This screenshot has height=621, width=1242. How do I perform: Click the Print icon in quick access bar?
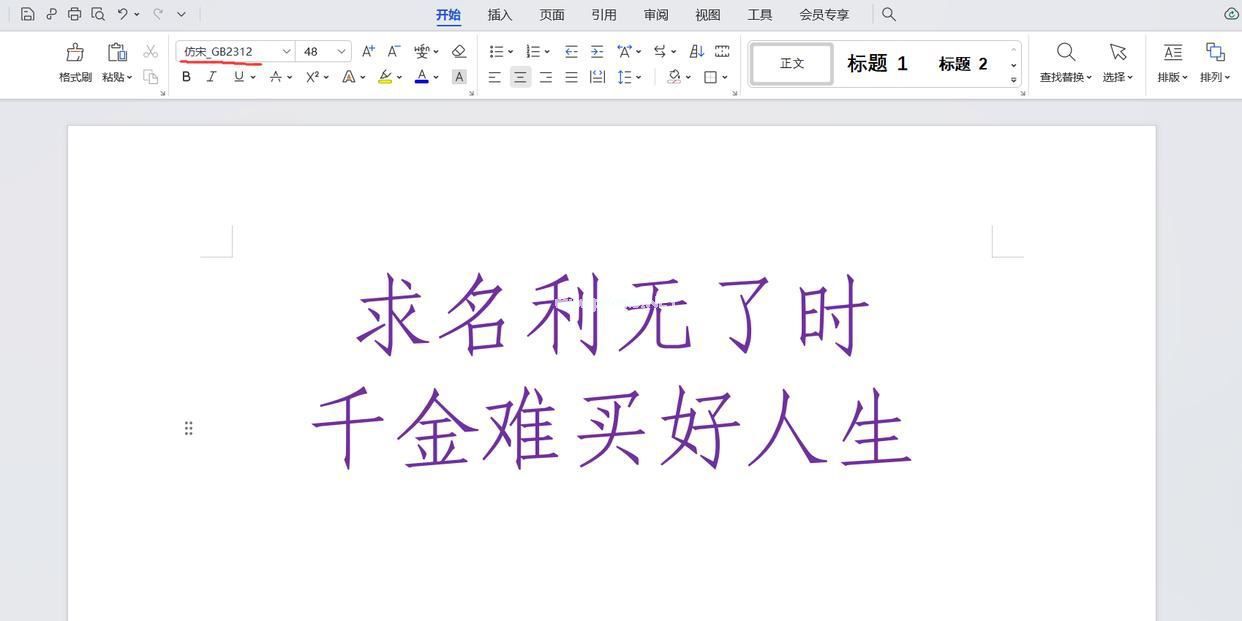pyautogui.click(x=75, y=14)
